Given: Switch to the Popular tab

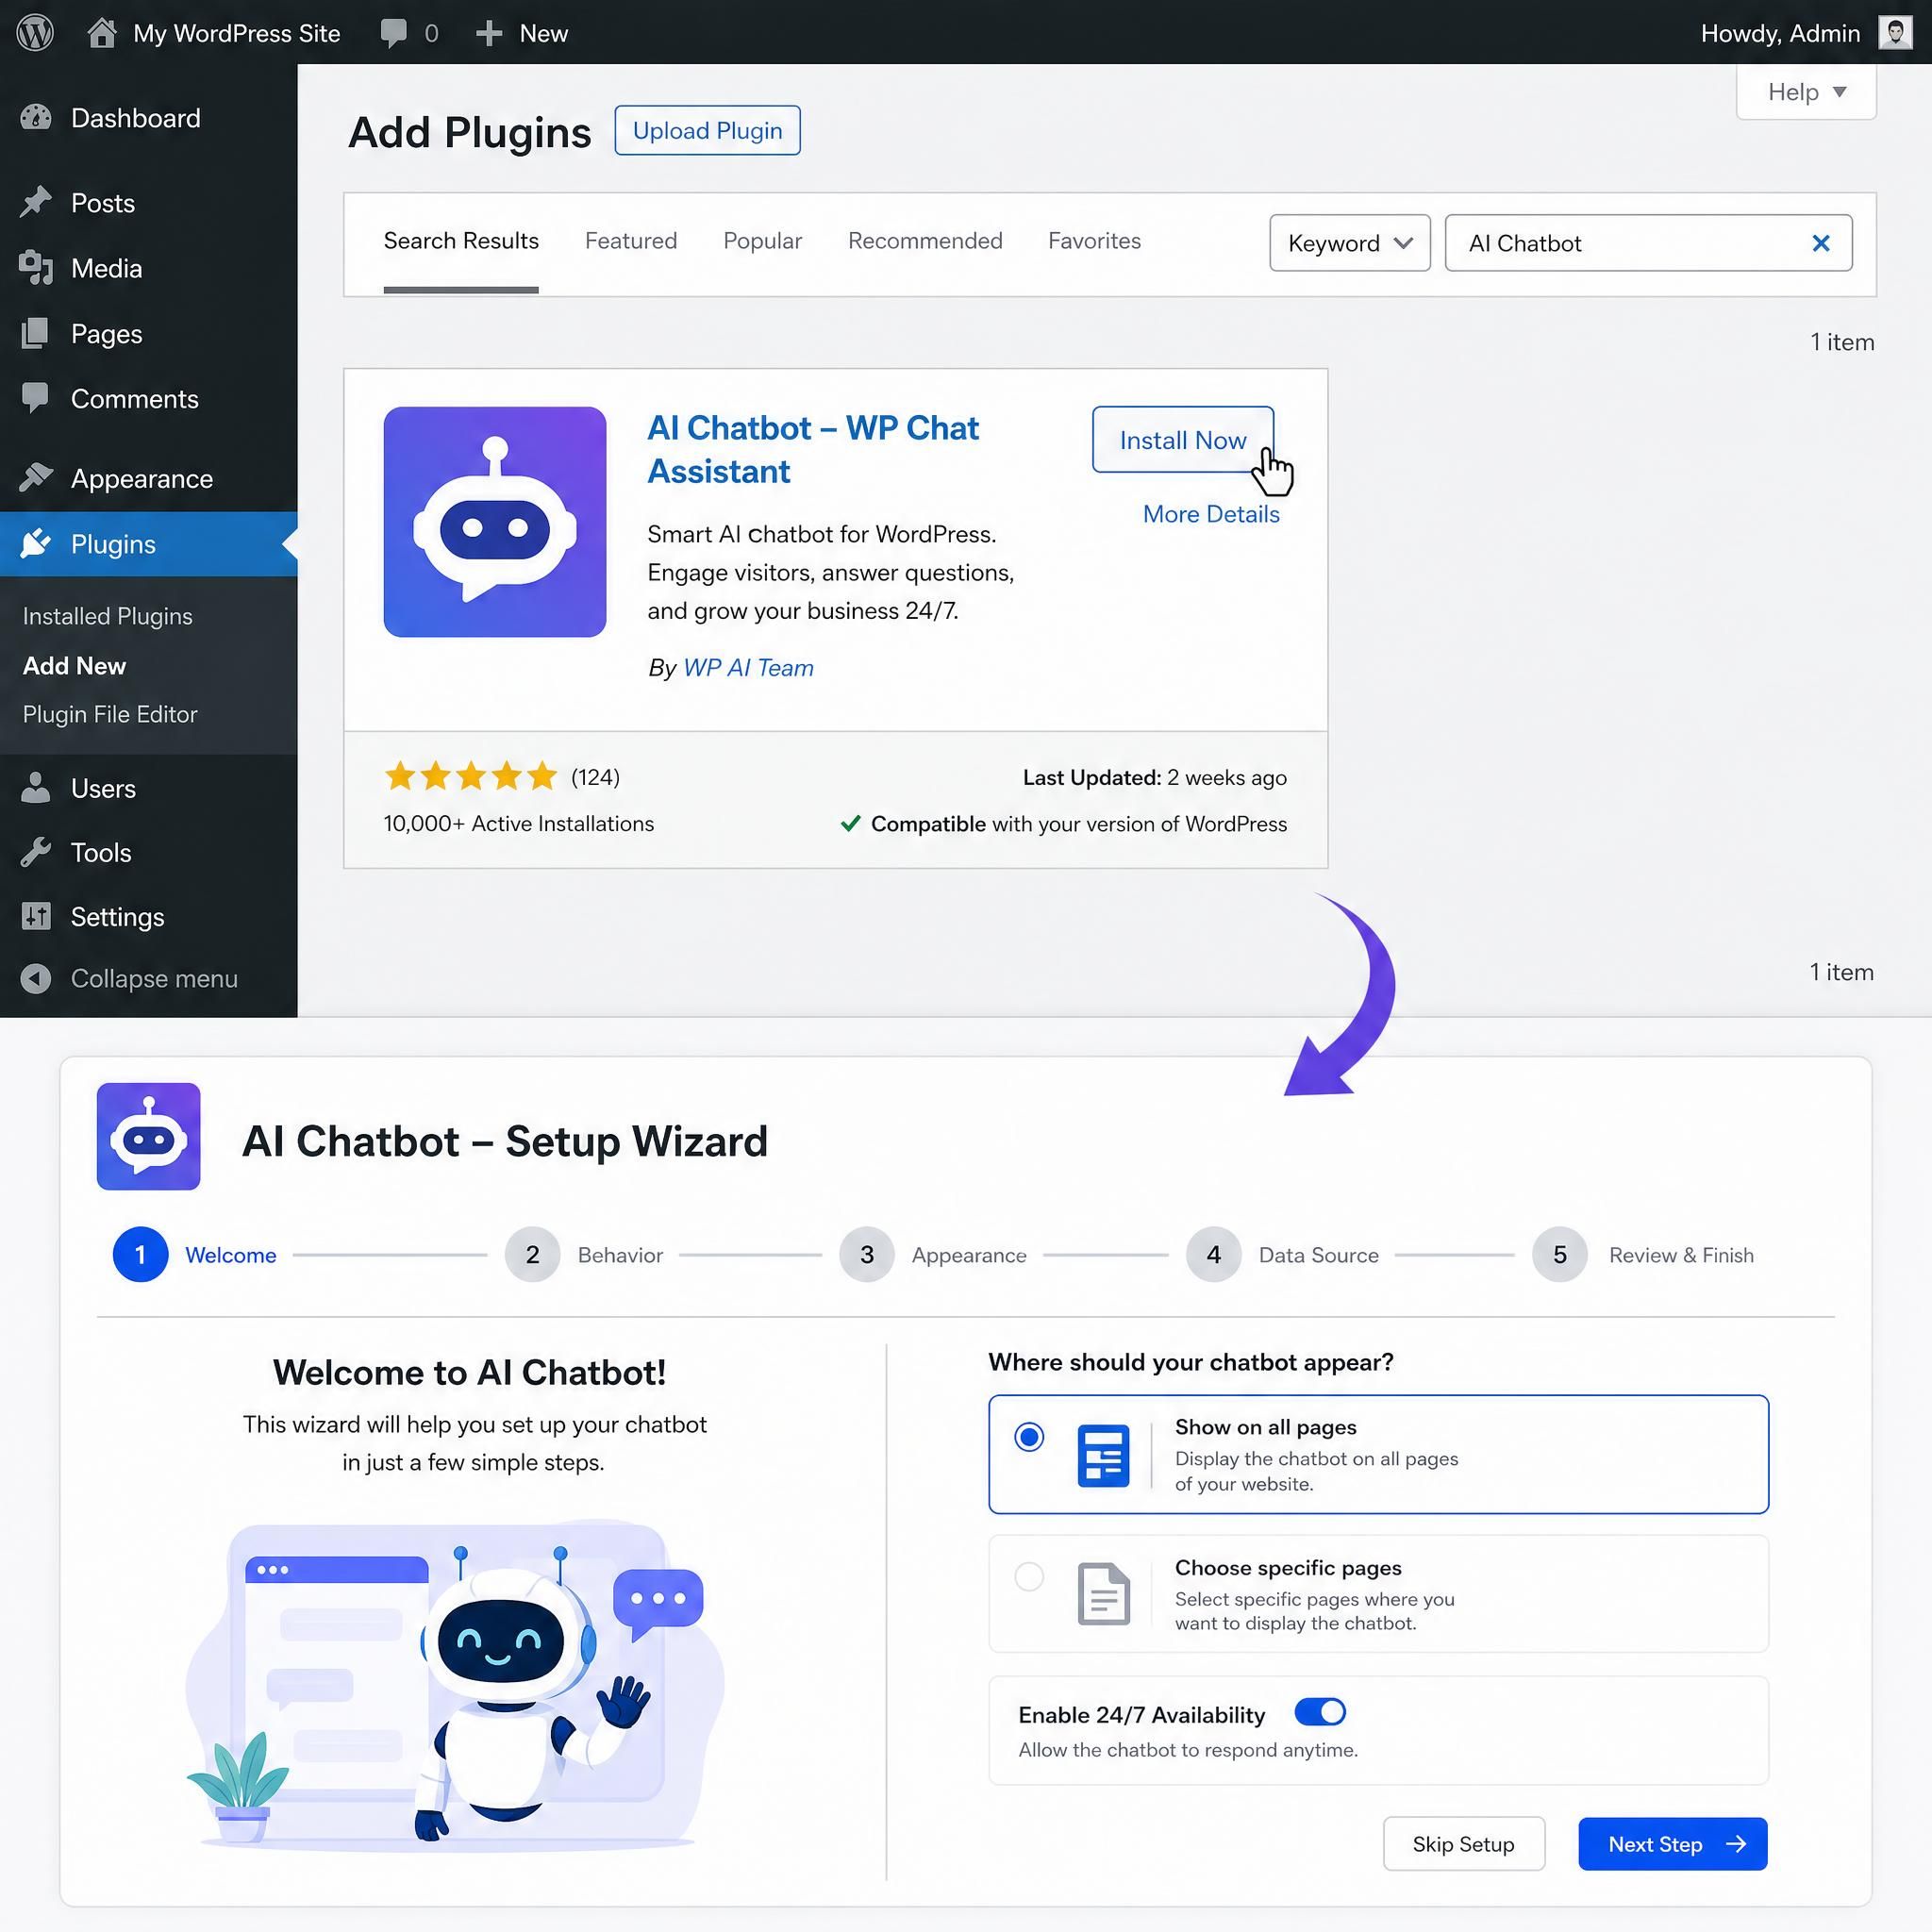Looking at the screenshot, I should (x=763, y=241).
